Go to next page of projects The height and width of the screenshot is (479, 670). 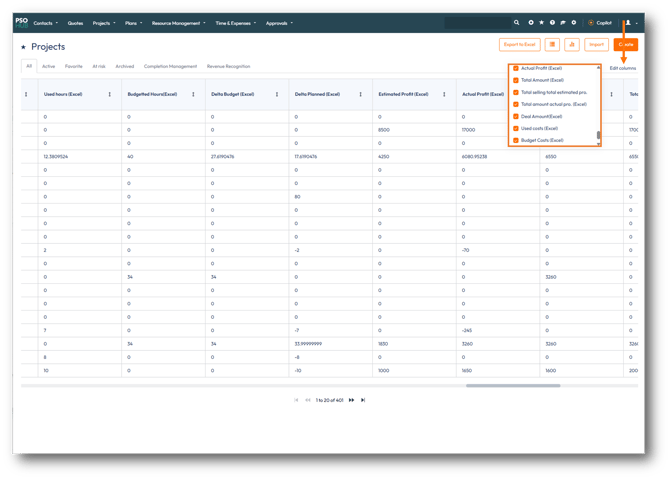click(x=351, y=400)
